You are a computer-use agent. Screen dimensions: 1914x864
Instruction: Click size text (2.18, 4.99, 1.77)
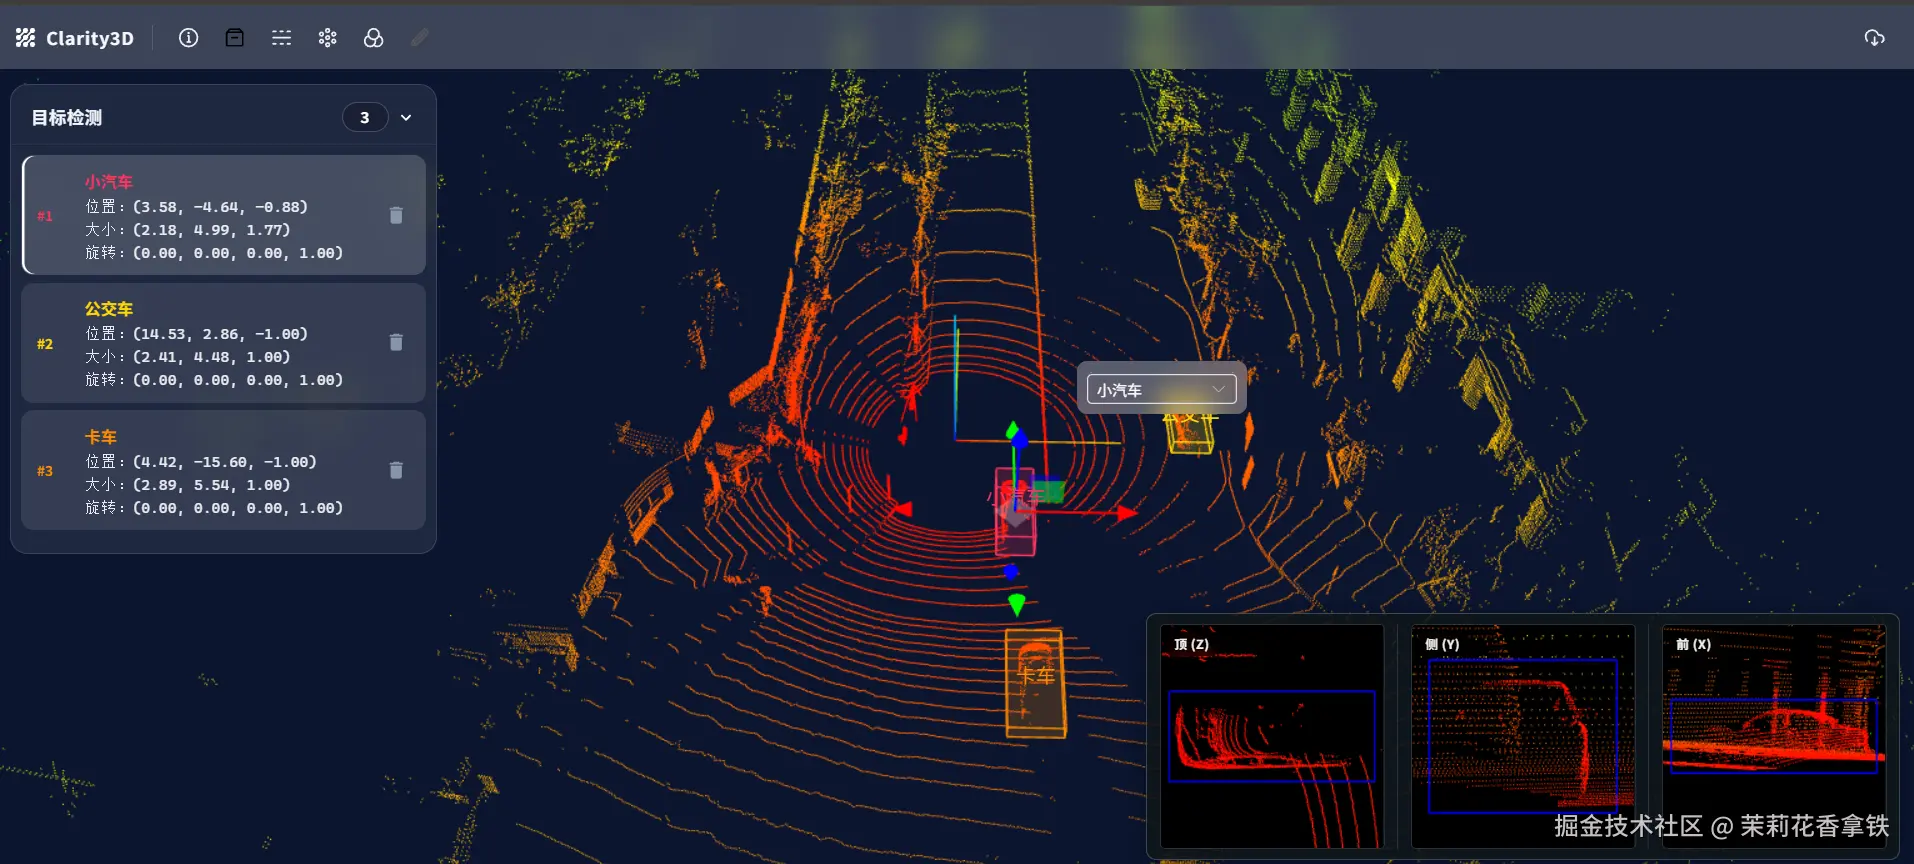click(x=211, y=230)
